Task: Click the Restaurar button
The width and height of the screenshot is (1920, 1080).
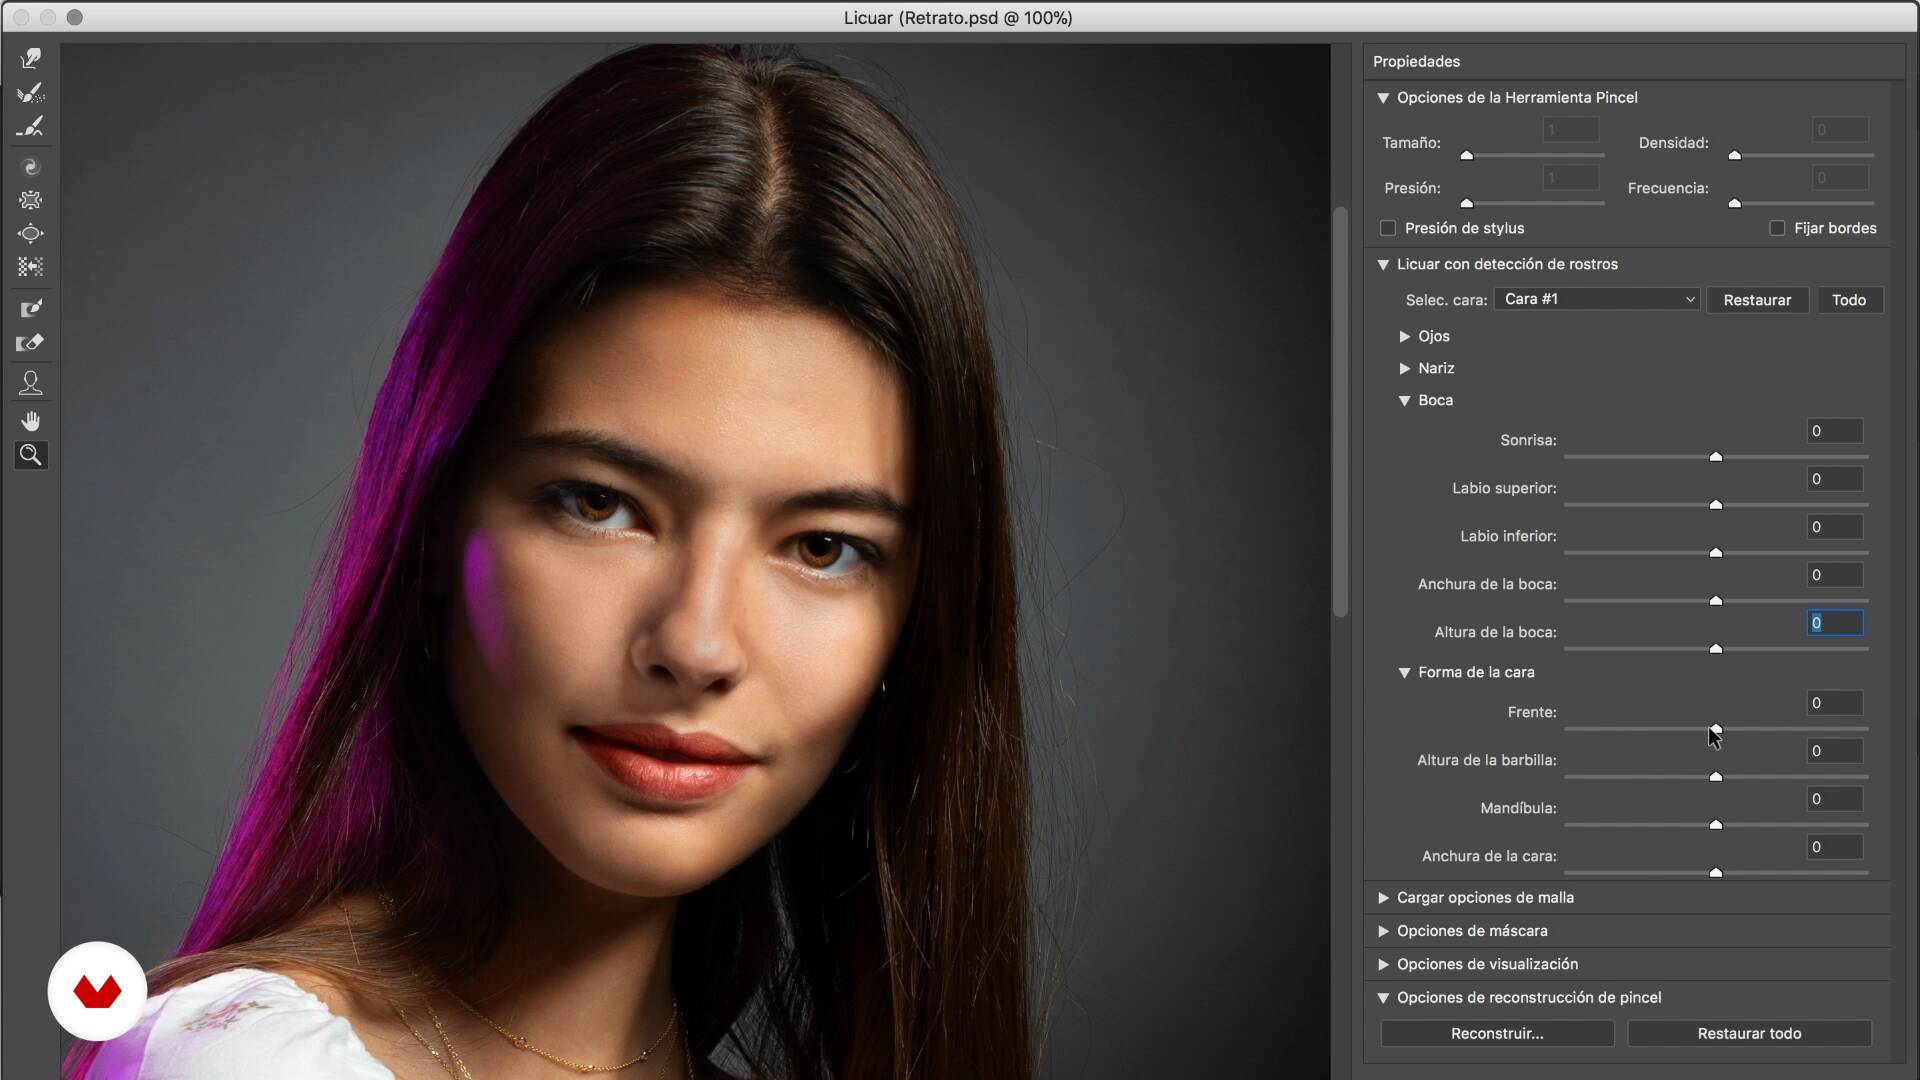Action: coord(1757,300)
